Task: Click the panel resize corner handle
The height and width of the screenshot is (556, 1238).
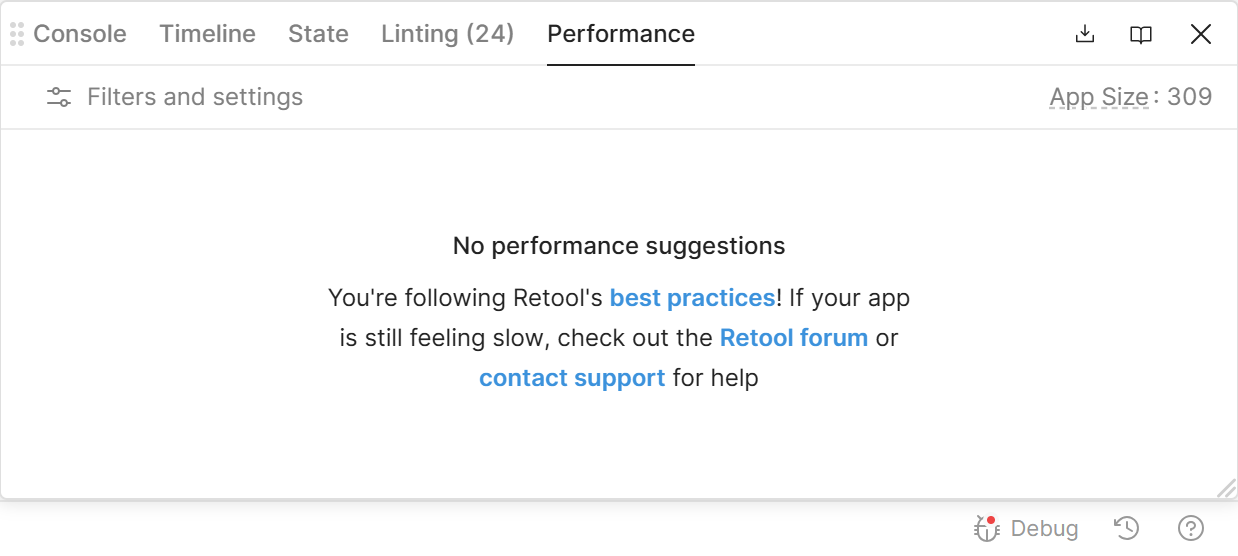Action: pyautogui.click(x=1226, y=488)
